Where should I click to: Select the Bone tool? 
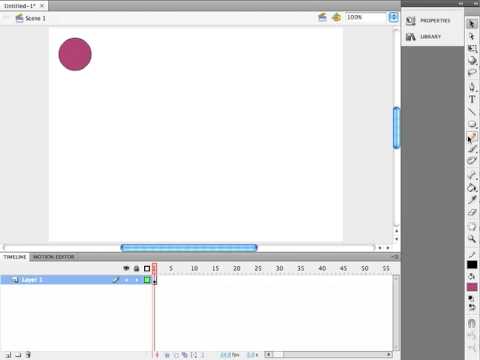click(472, 175)
